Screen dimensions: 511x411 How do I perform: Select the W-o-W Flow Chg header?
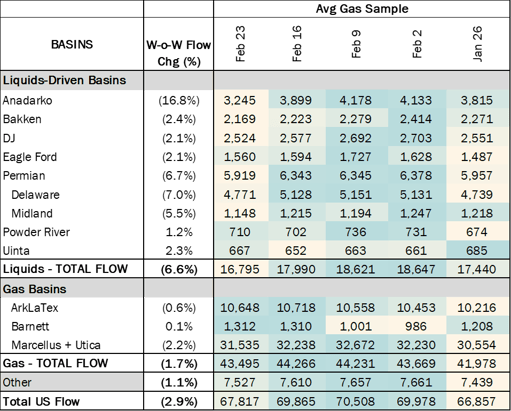pos(179,53)
